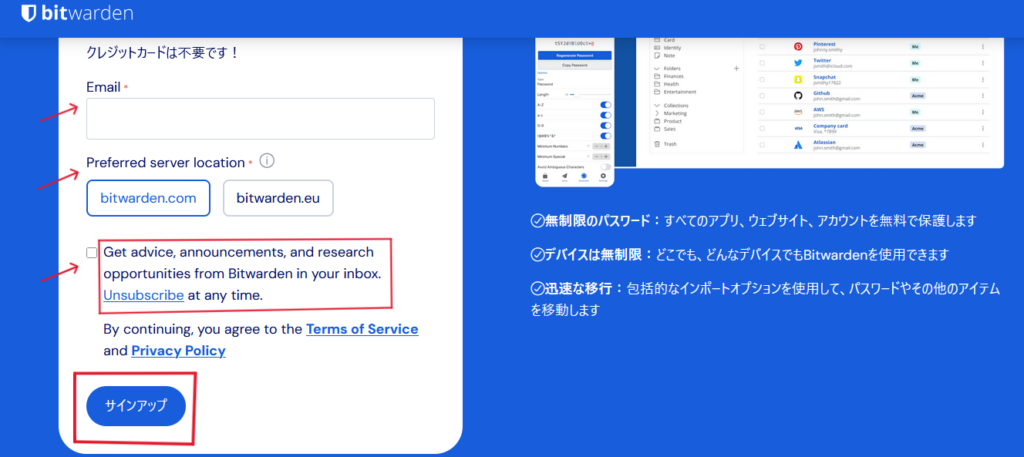Image resolution: width=1024 pixels, height=457 pixels.
Task: Click the Note type icon
Action: pos(657,55)
